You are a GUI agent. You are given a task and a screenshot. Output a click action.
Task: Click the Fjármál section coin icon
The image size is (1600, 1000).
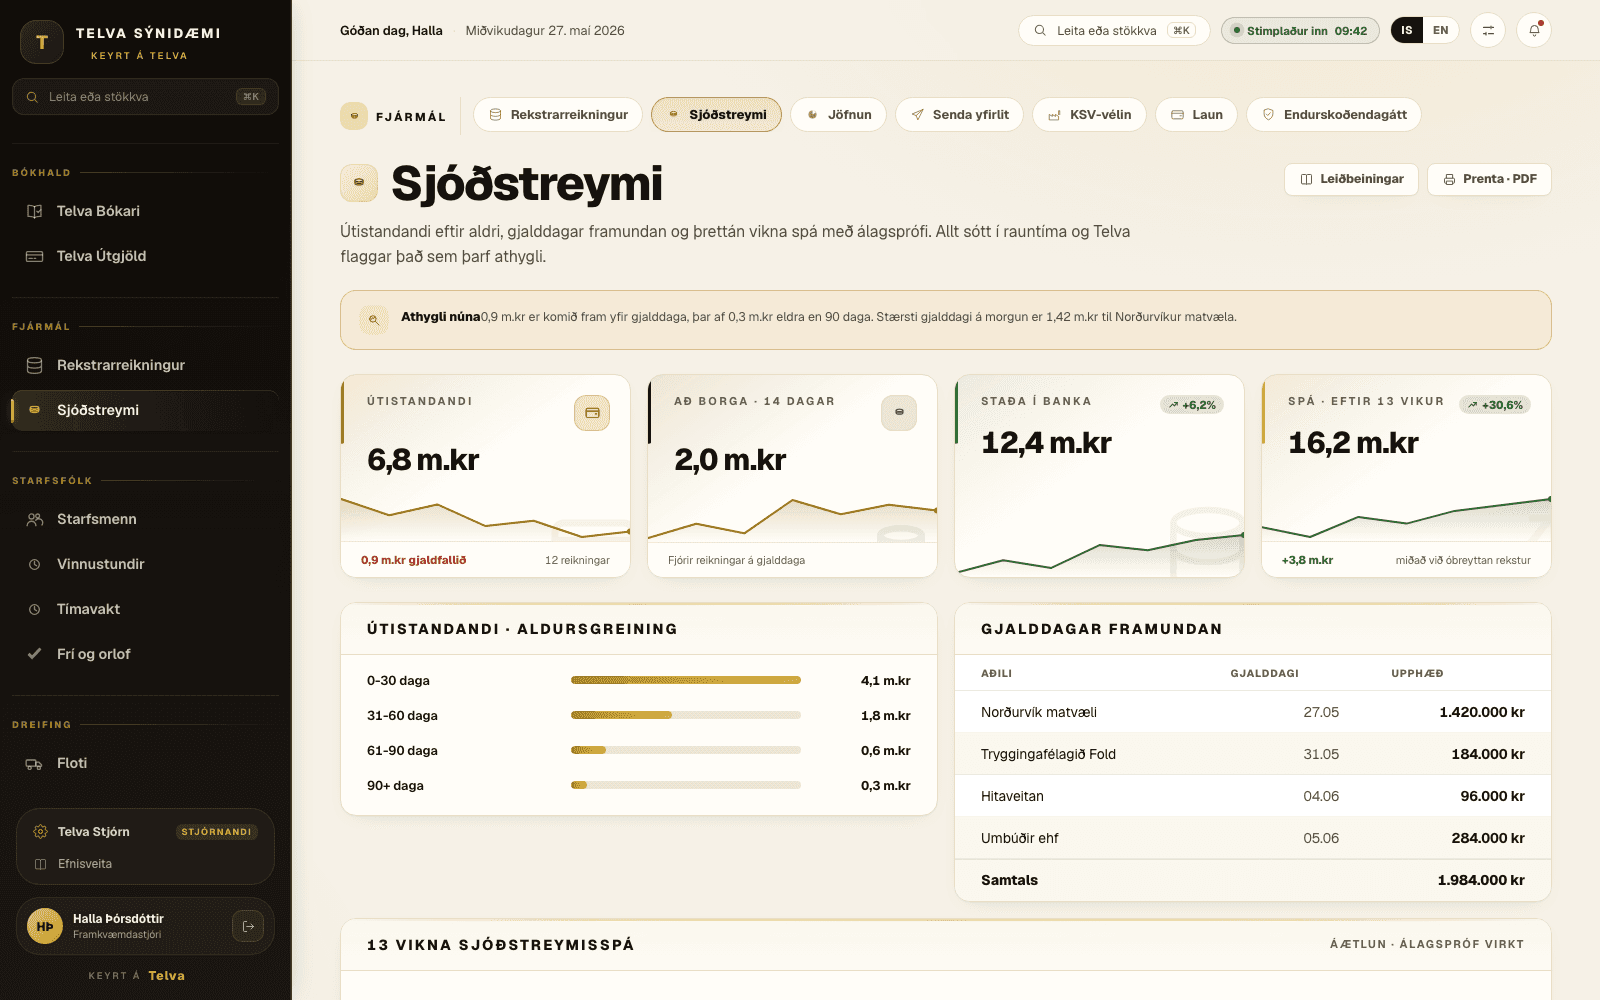(x=354, y=116)
